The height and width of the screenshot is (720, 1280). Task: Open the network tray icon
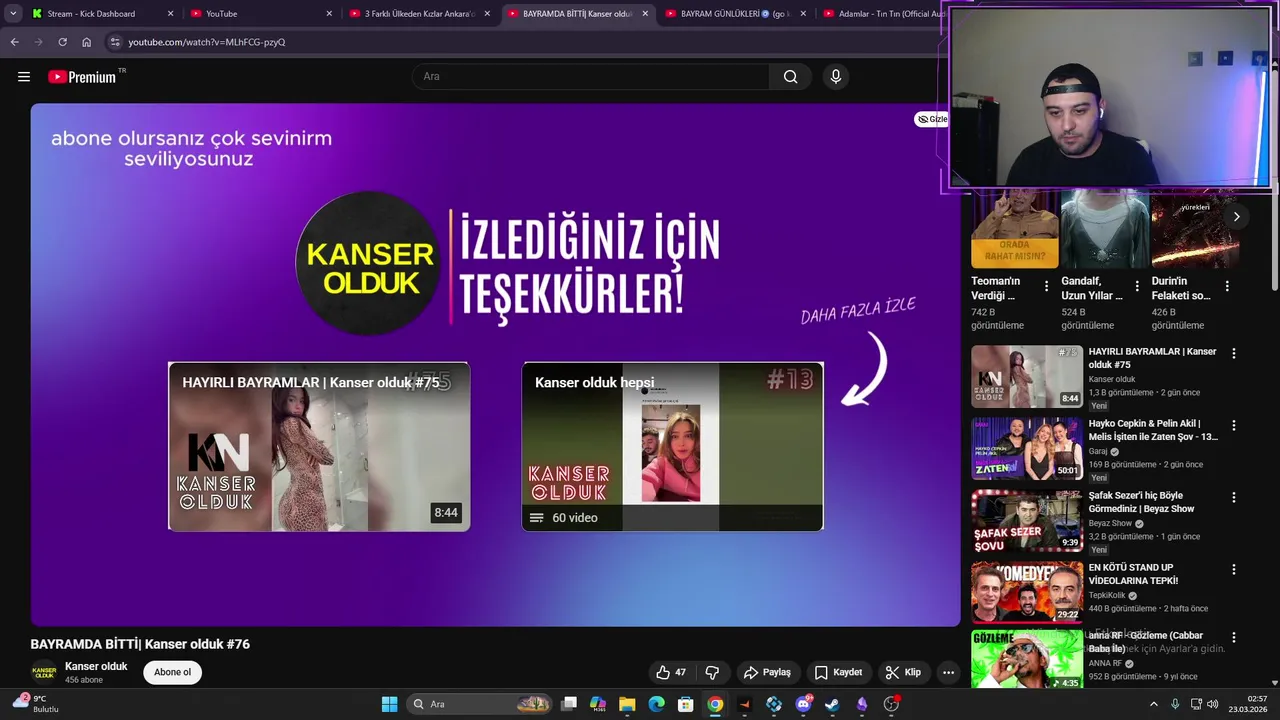click(1196, 704)
